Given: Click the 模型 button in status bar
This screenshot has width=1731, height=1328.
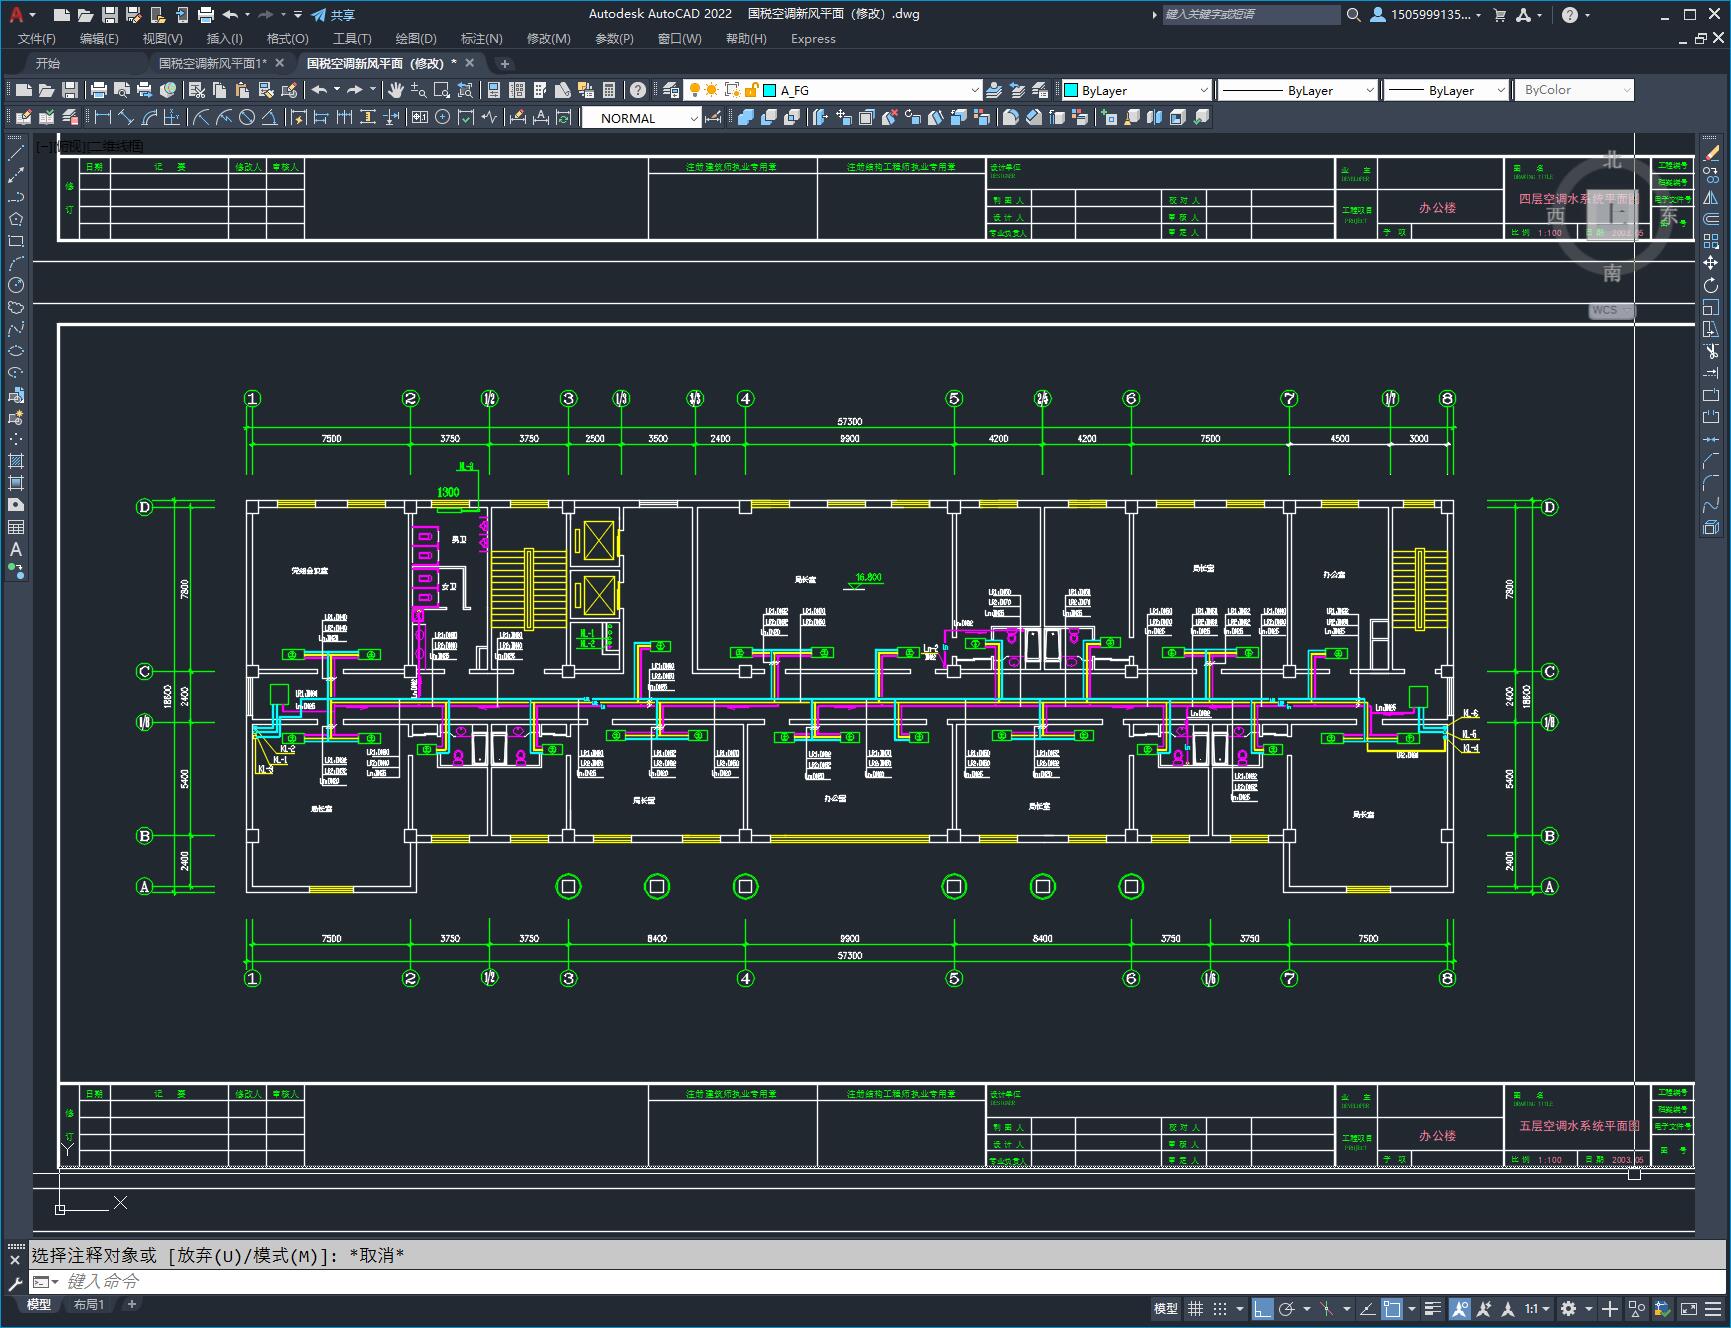Looking at the screenshot, I should (1166, 1308).
